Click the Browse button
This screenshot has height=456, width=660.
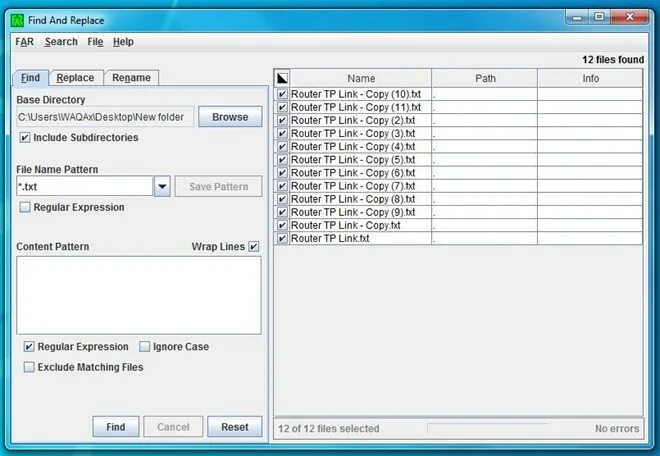(x=230, y=117)
